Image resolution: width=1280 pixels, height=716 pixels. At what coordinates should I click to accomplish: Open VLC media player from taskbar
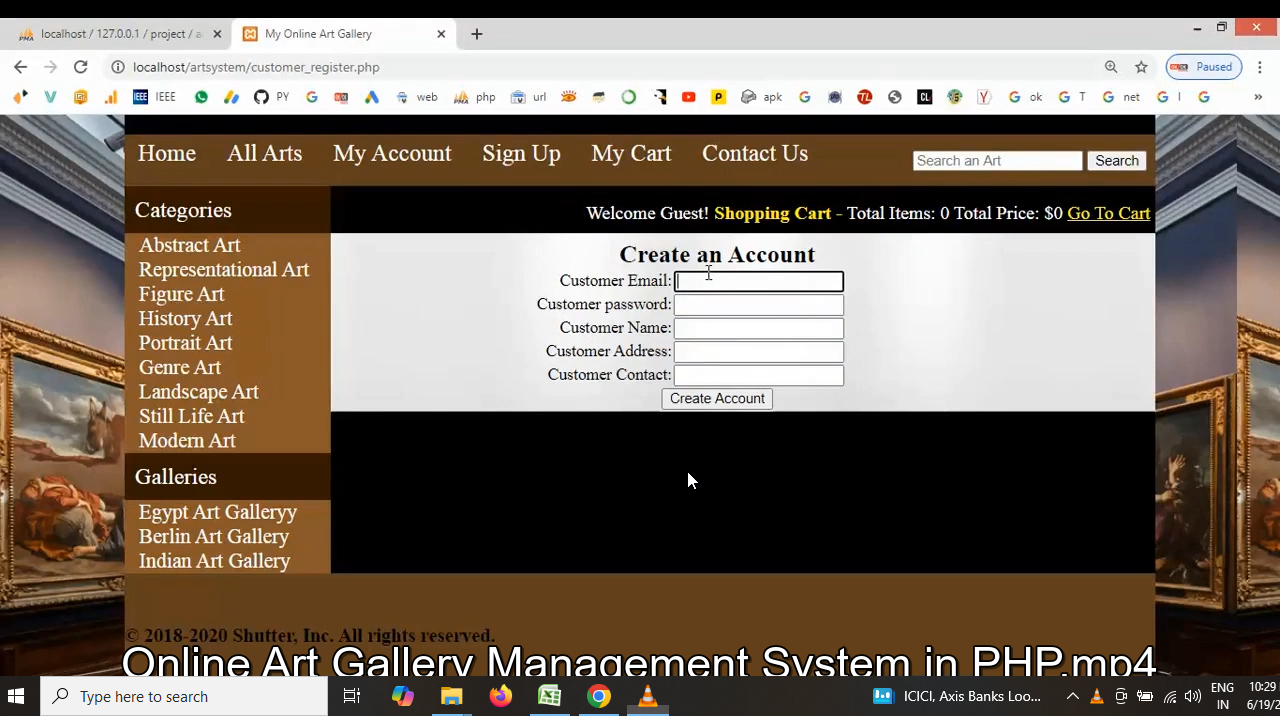coord(647,696)
